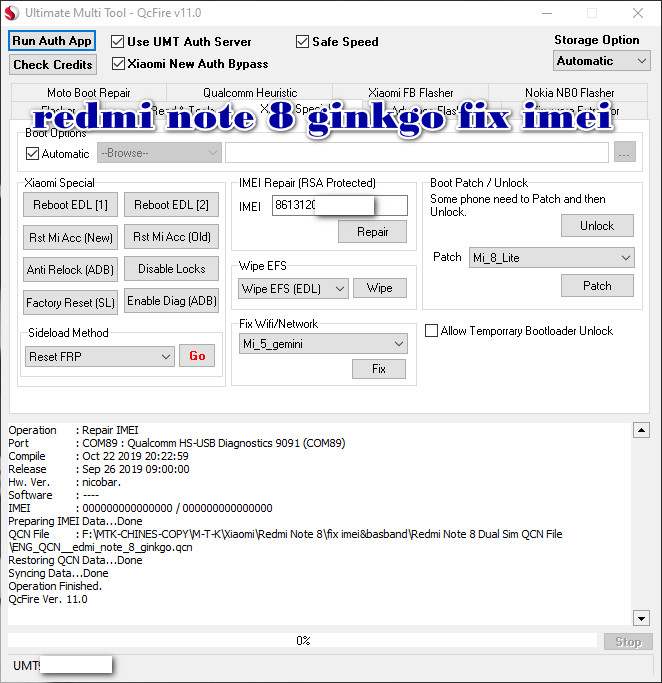Switch to Nokia NB0 Flasher tab
This screenshot has width=662, height=683.
569,93
